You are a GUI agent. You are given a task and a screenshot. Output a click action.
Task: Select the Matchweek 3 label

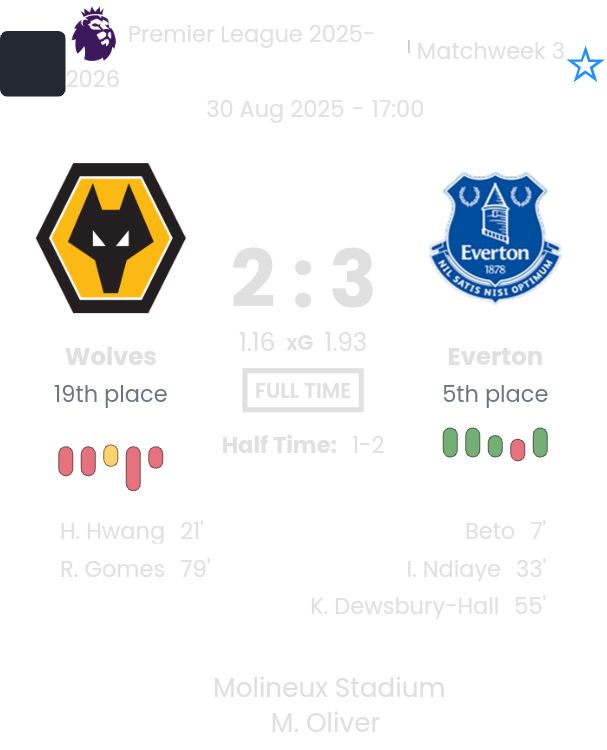tap(490, 52)
